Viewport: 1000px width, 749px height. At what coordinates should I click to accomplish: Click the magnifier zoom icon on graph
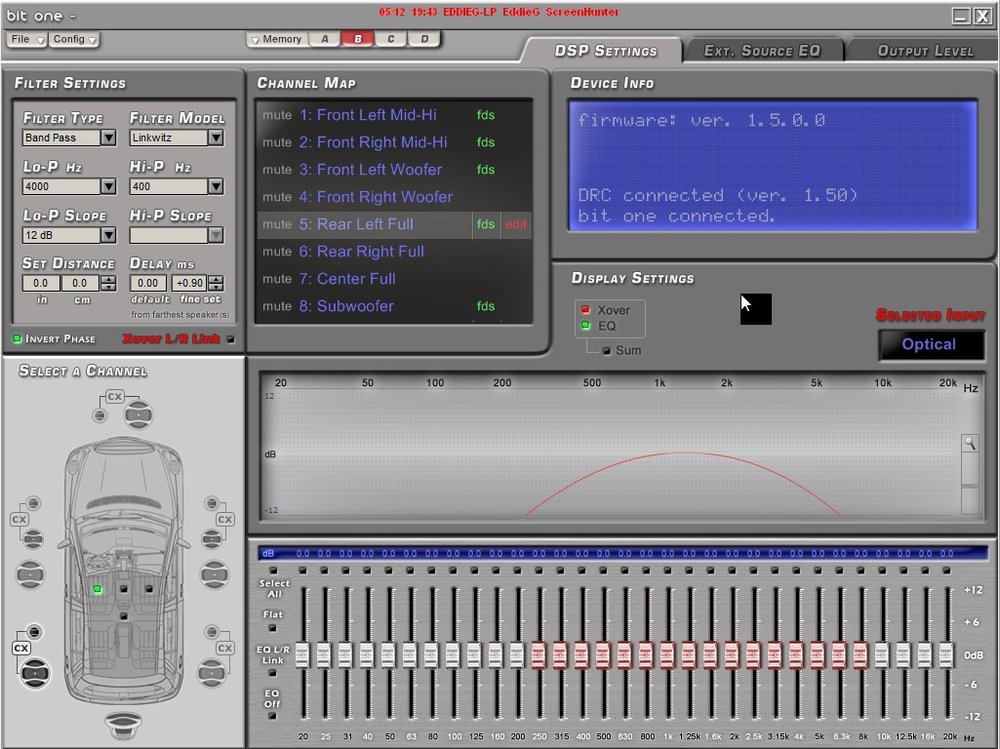(969, 443)
